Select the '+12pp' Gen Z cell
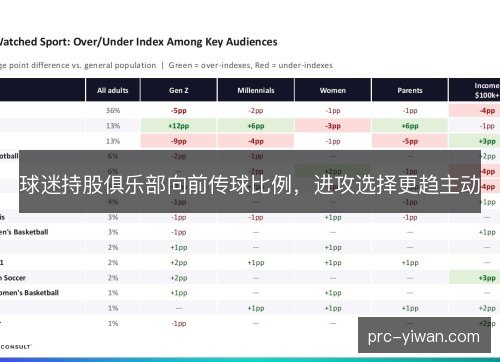Screen dimensions: 500x362 coord(179,126)
